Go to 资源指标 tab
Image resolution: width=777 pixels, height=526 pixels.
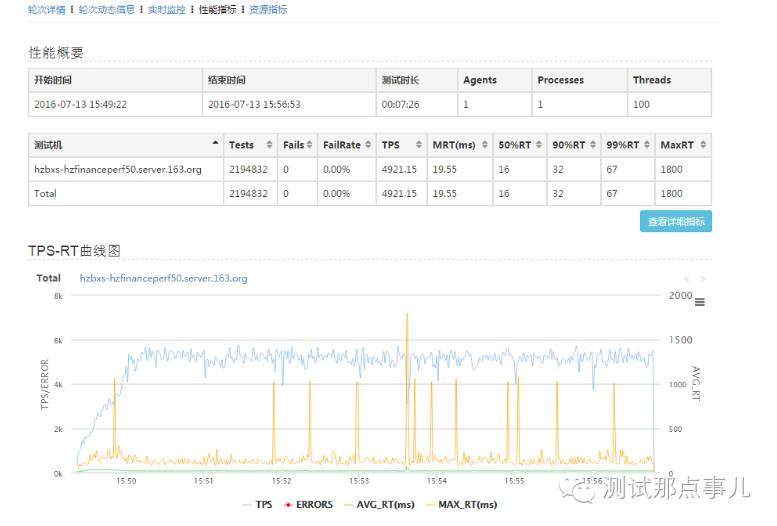268,9
